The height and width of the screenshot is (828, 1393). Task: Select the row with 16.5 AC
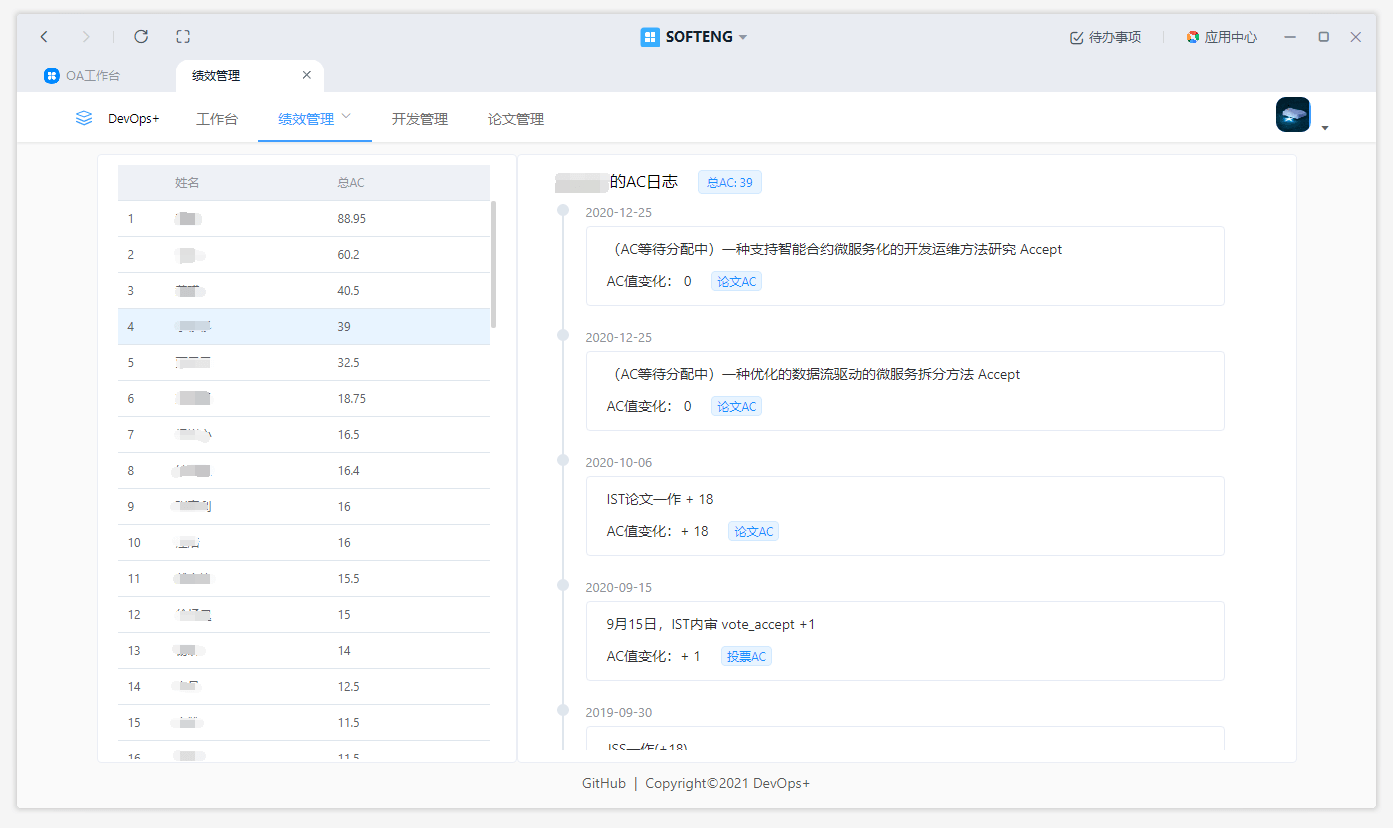(x=304, y=435)
